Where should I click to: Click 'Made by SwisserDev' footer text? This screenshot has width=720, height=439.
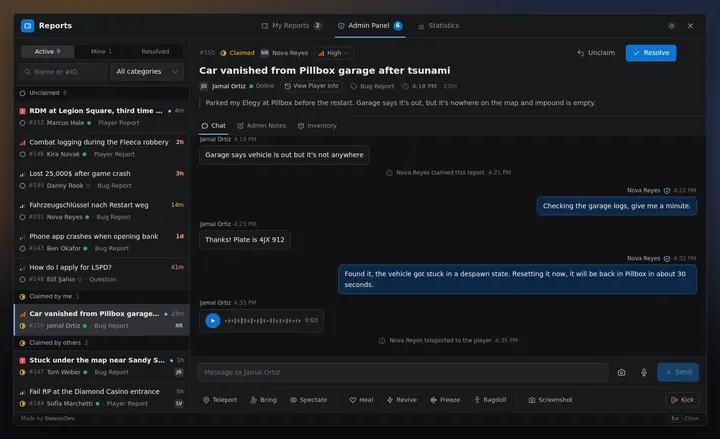pyautogui.click(x=48, y=418)
